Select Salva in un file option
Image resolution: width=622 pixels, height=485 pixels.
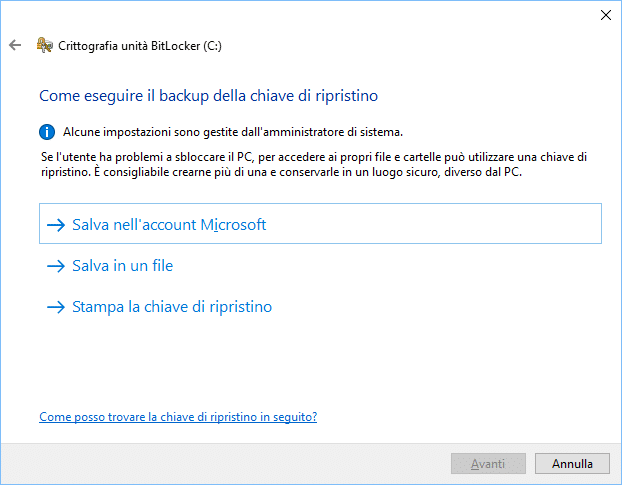(123, 266)
